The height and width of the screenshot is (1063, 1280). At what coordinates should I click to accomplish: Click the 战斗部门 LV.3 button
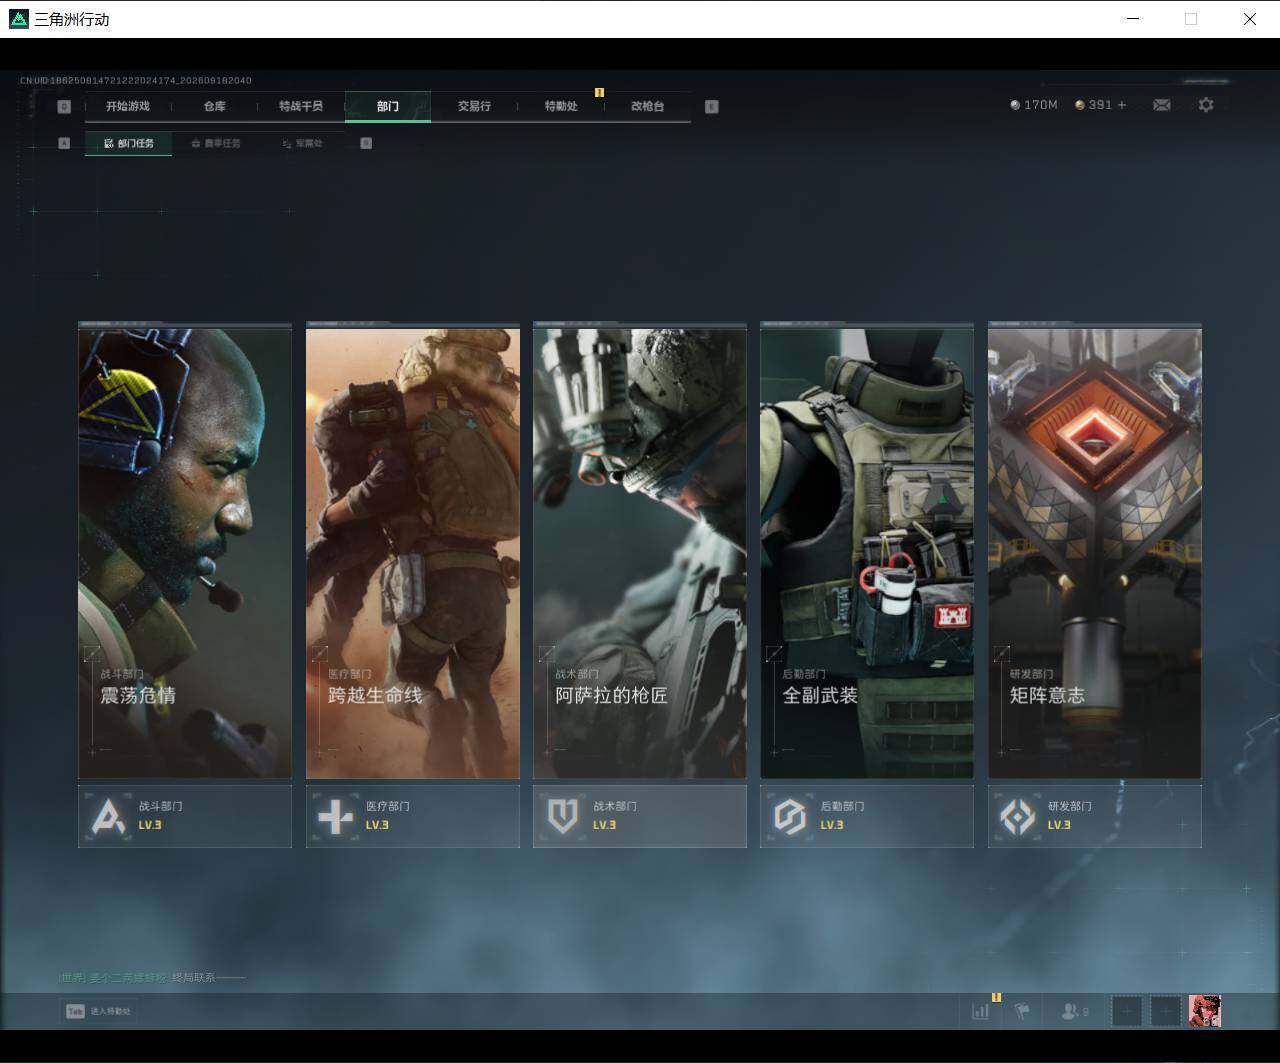click(185, 816)
